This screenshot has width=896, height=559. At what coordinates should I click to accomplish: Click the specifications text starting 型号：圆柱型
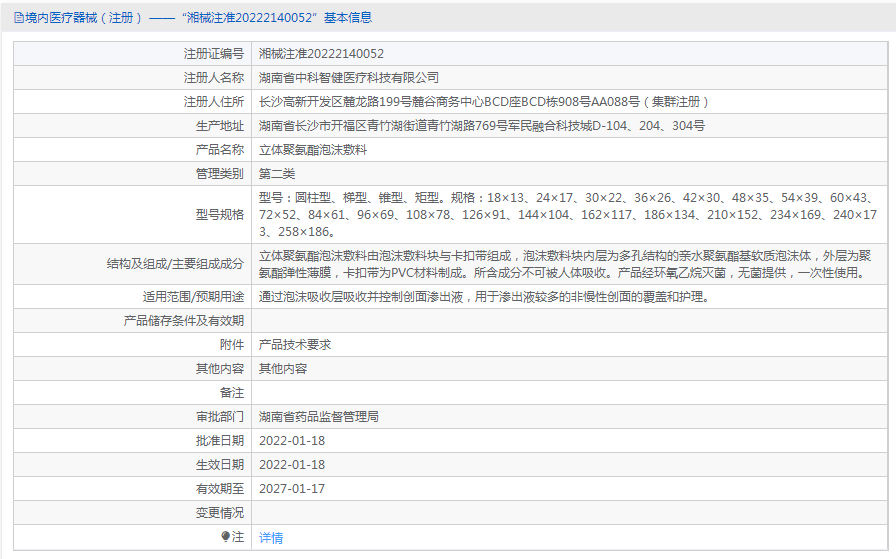coord(567,214)
